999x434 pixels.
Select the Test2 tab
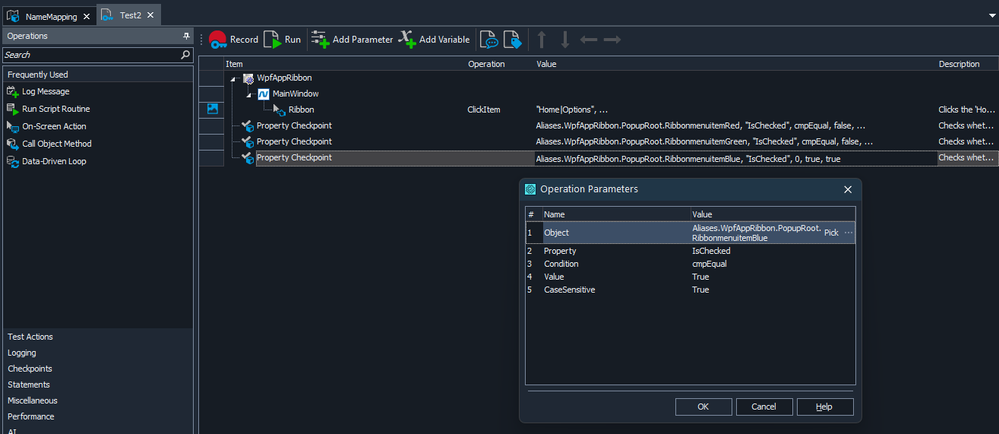tap(130, 15)
